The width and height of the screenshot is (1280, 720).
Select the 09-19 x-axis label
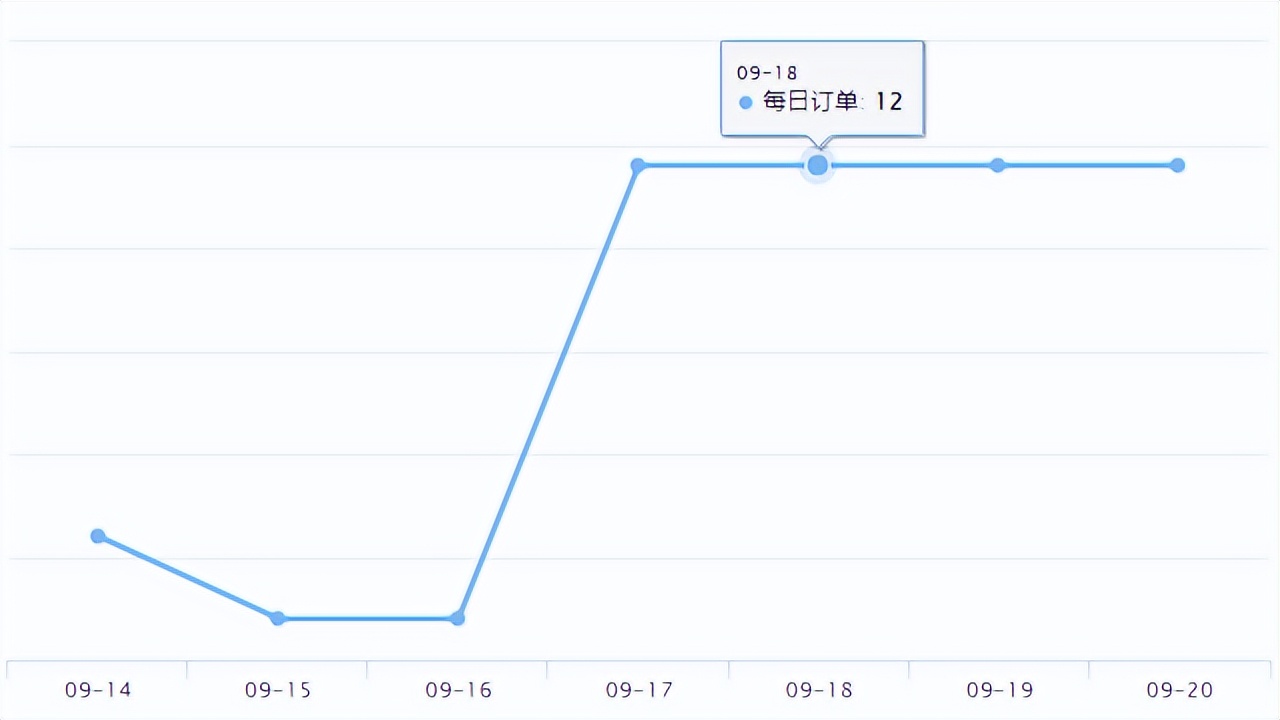999,690
